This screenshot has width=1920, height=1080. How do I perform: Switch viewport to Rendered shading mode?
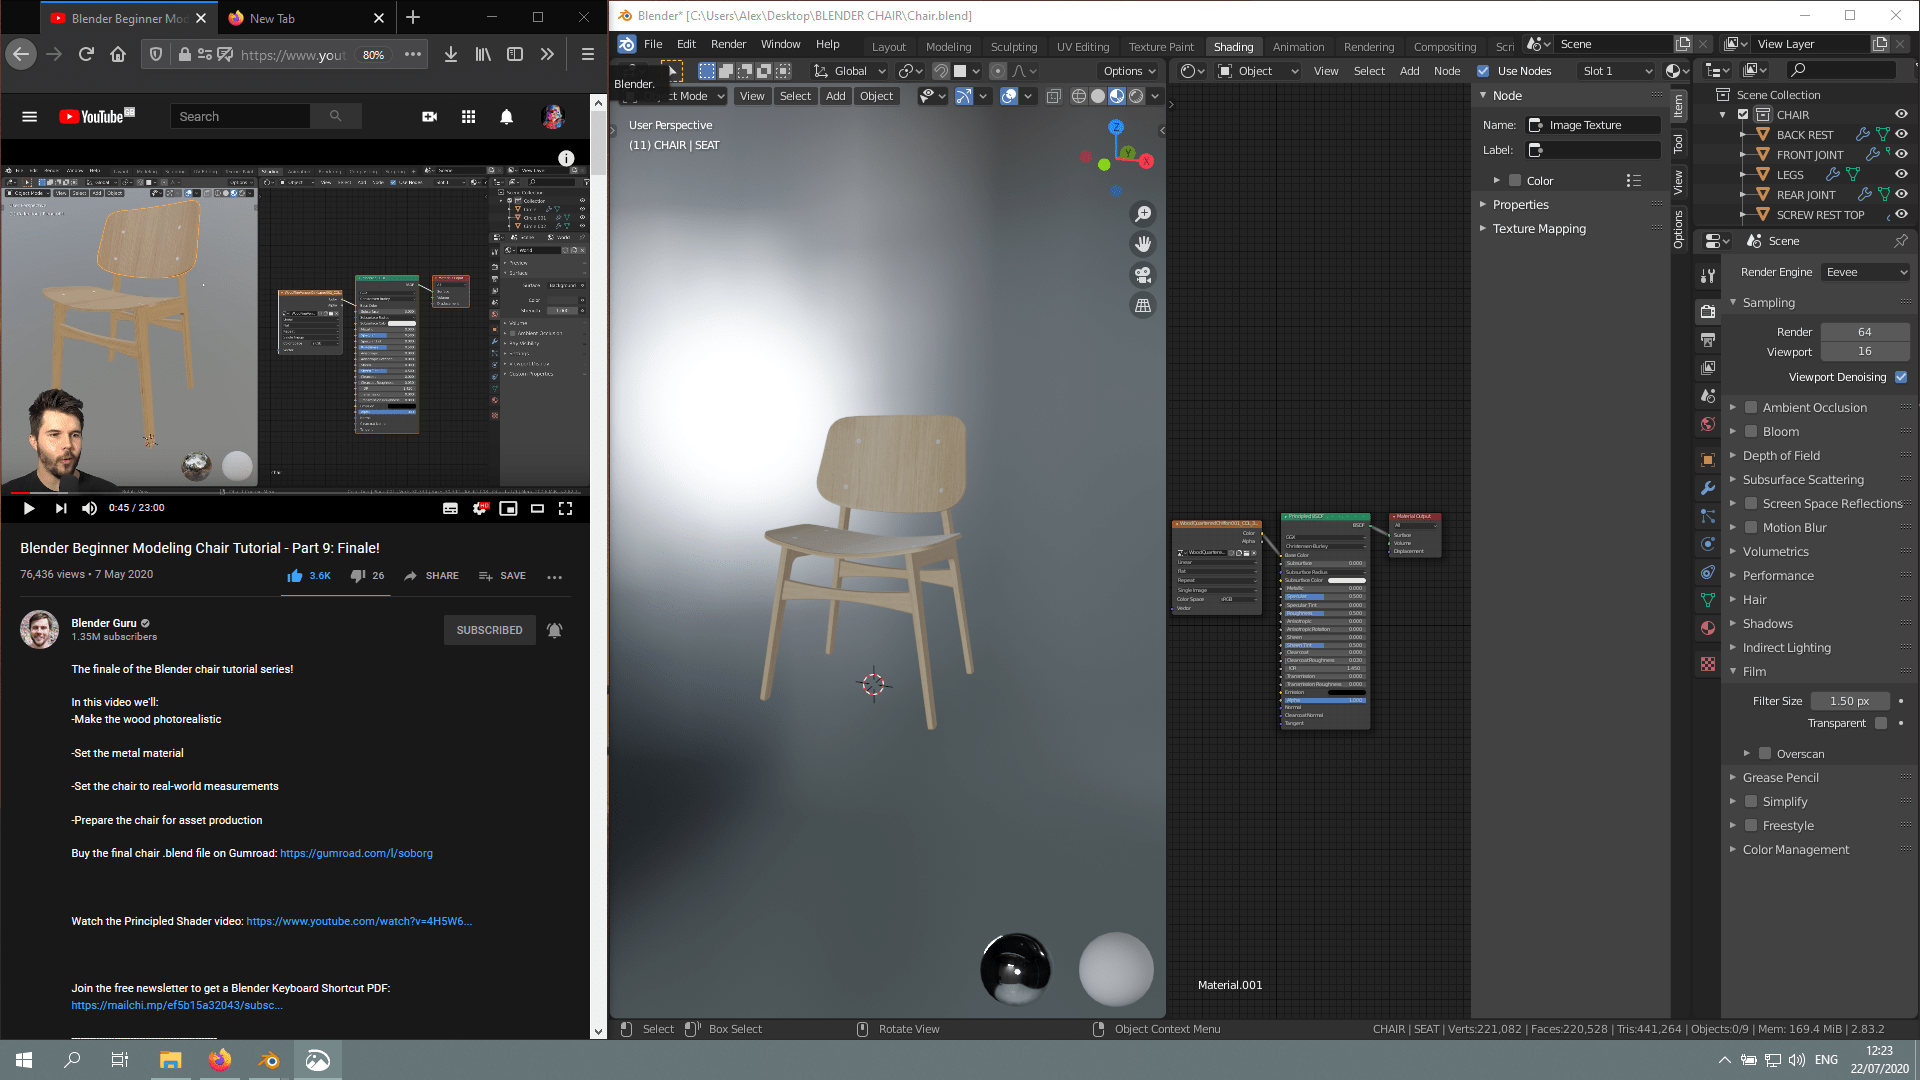tap(1137, 96)
